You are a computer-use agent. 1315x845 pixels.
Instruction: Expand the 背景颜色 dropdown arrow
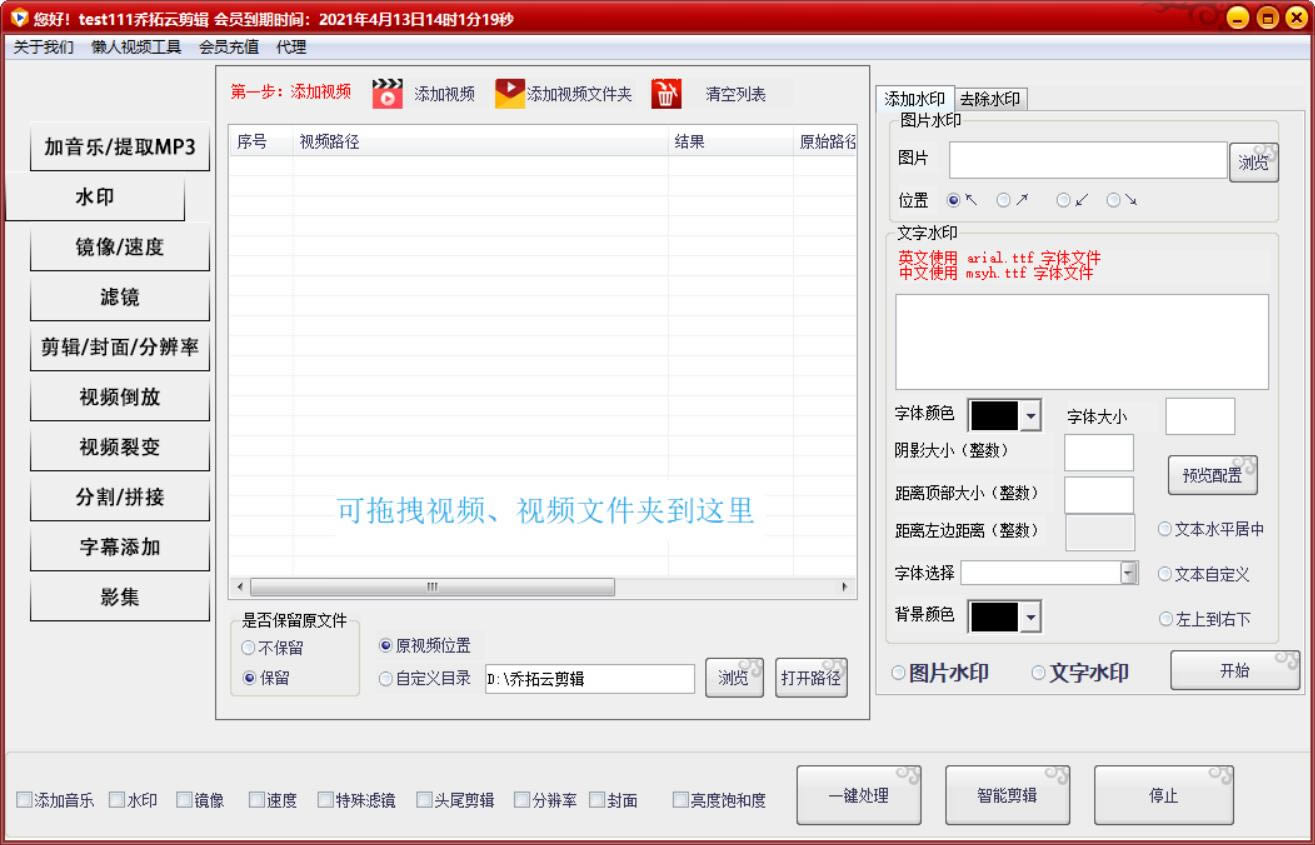coord(1031,617)
